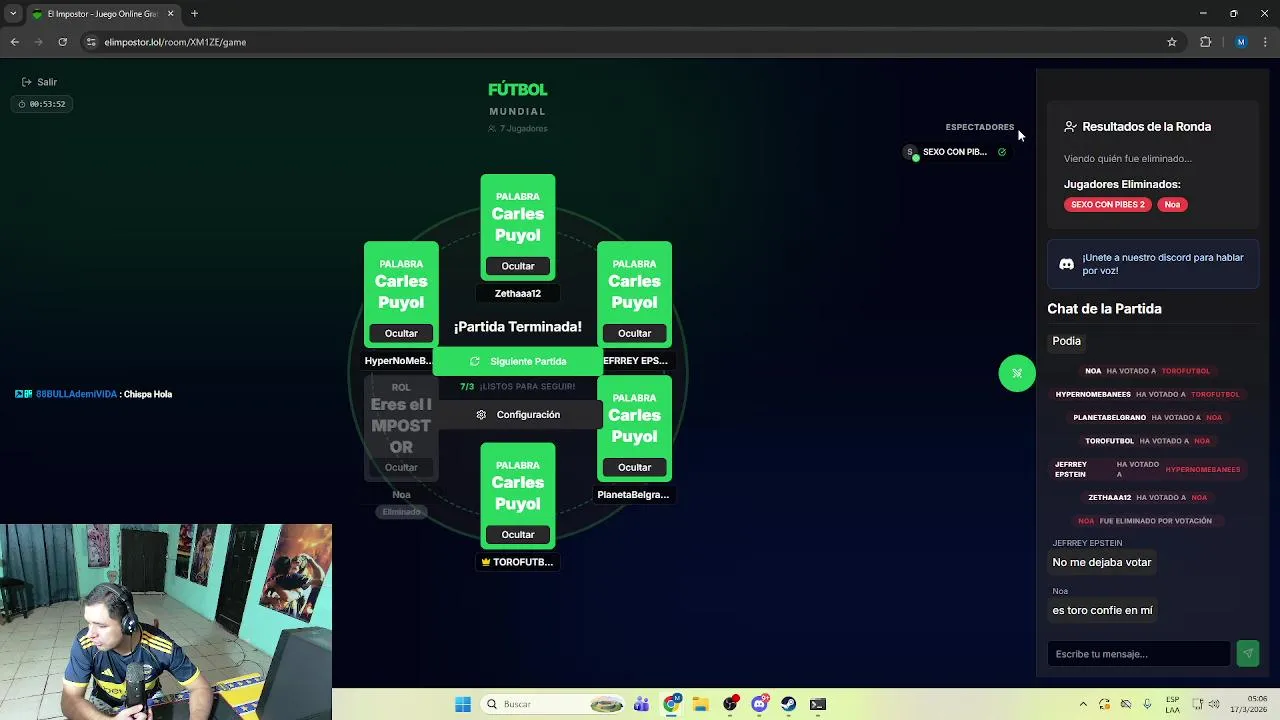1280x720 pixels.
Task: Click the Noa eliminated player tag
Action: pyautogui.click(x=1172, y=204)
